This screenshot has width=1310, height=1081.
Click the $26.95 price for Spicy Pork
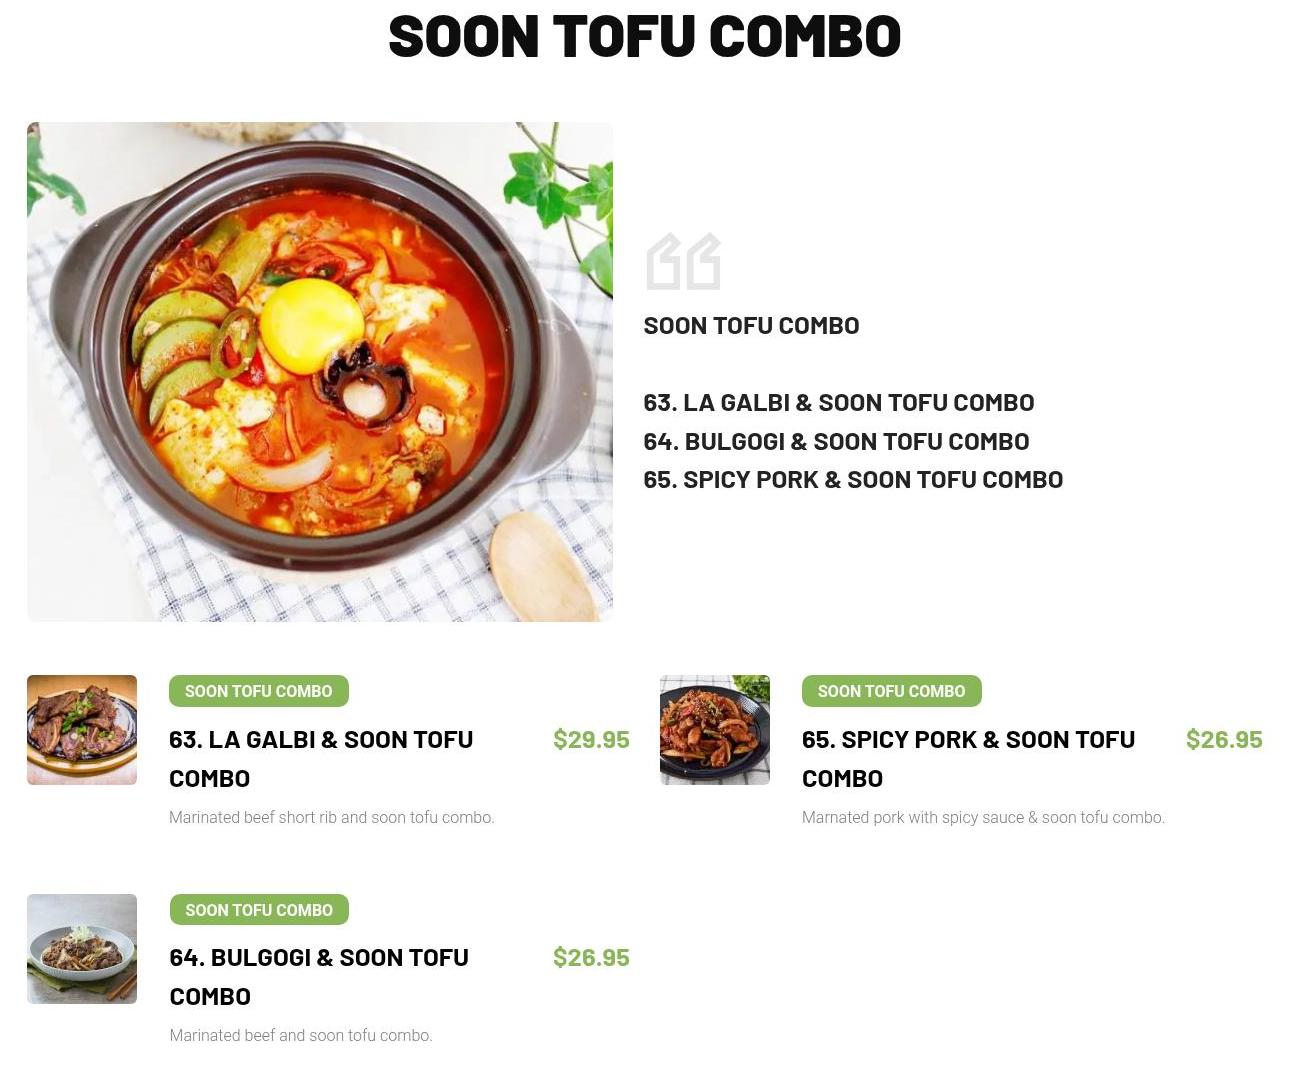point(1224,740)
